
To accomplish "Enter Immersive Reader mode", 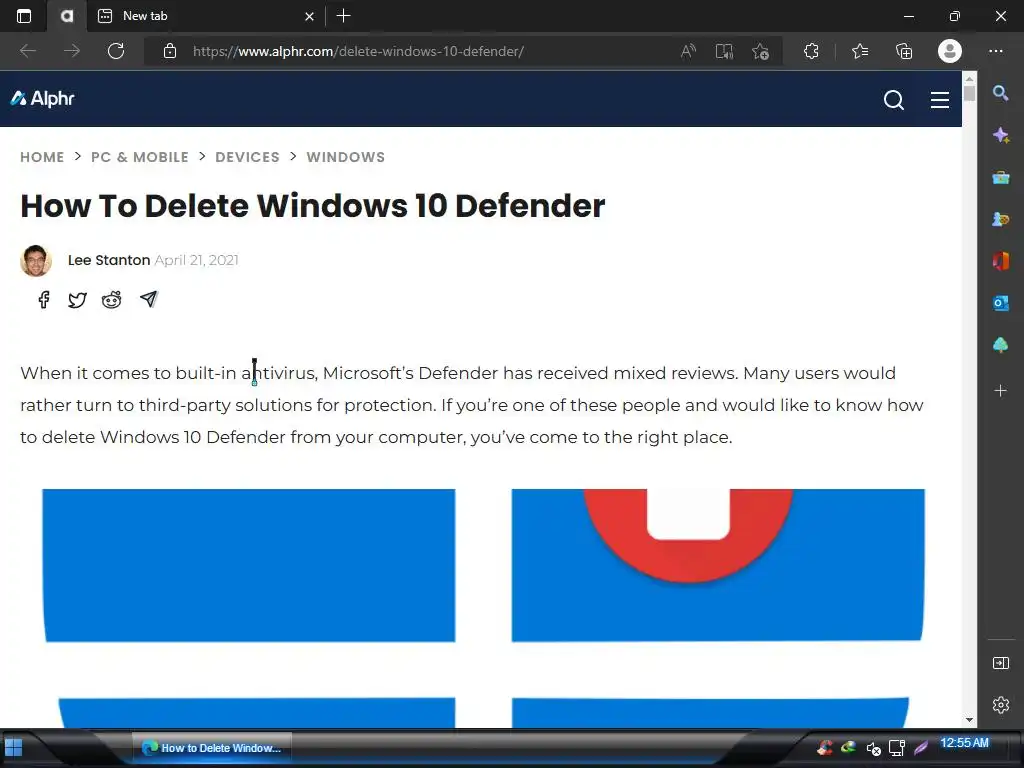I will (x=724, y=51).
